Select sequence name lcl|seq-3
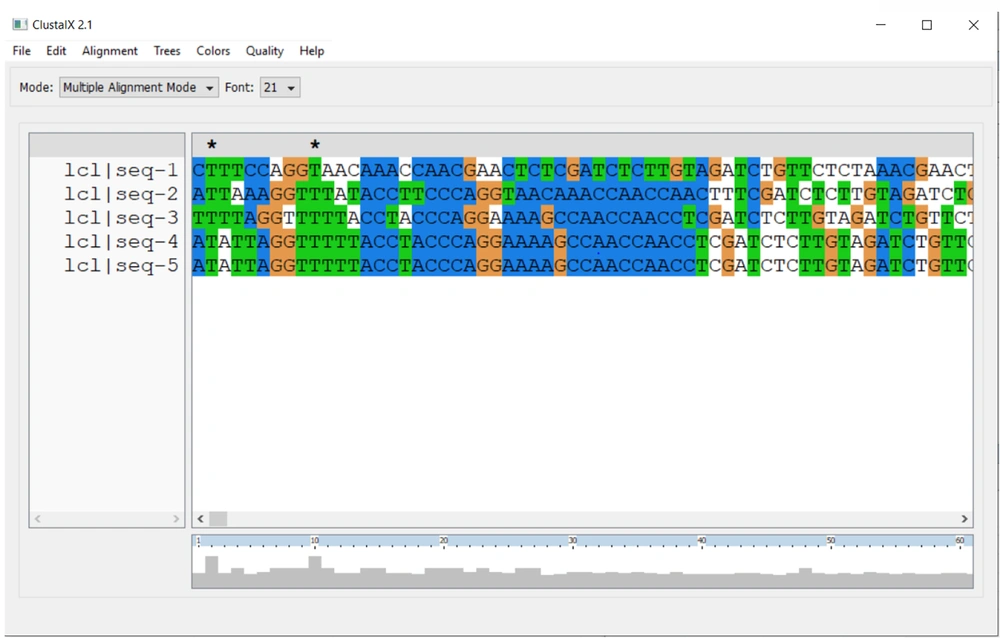This screenshot has width=1000, height=638. point(121,218)
